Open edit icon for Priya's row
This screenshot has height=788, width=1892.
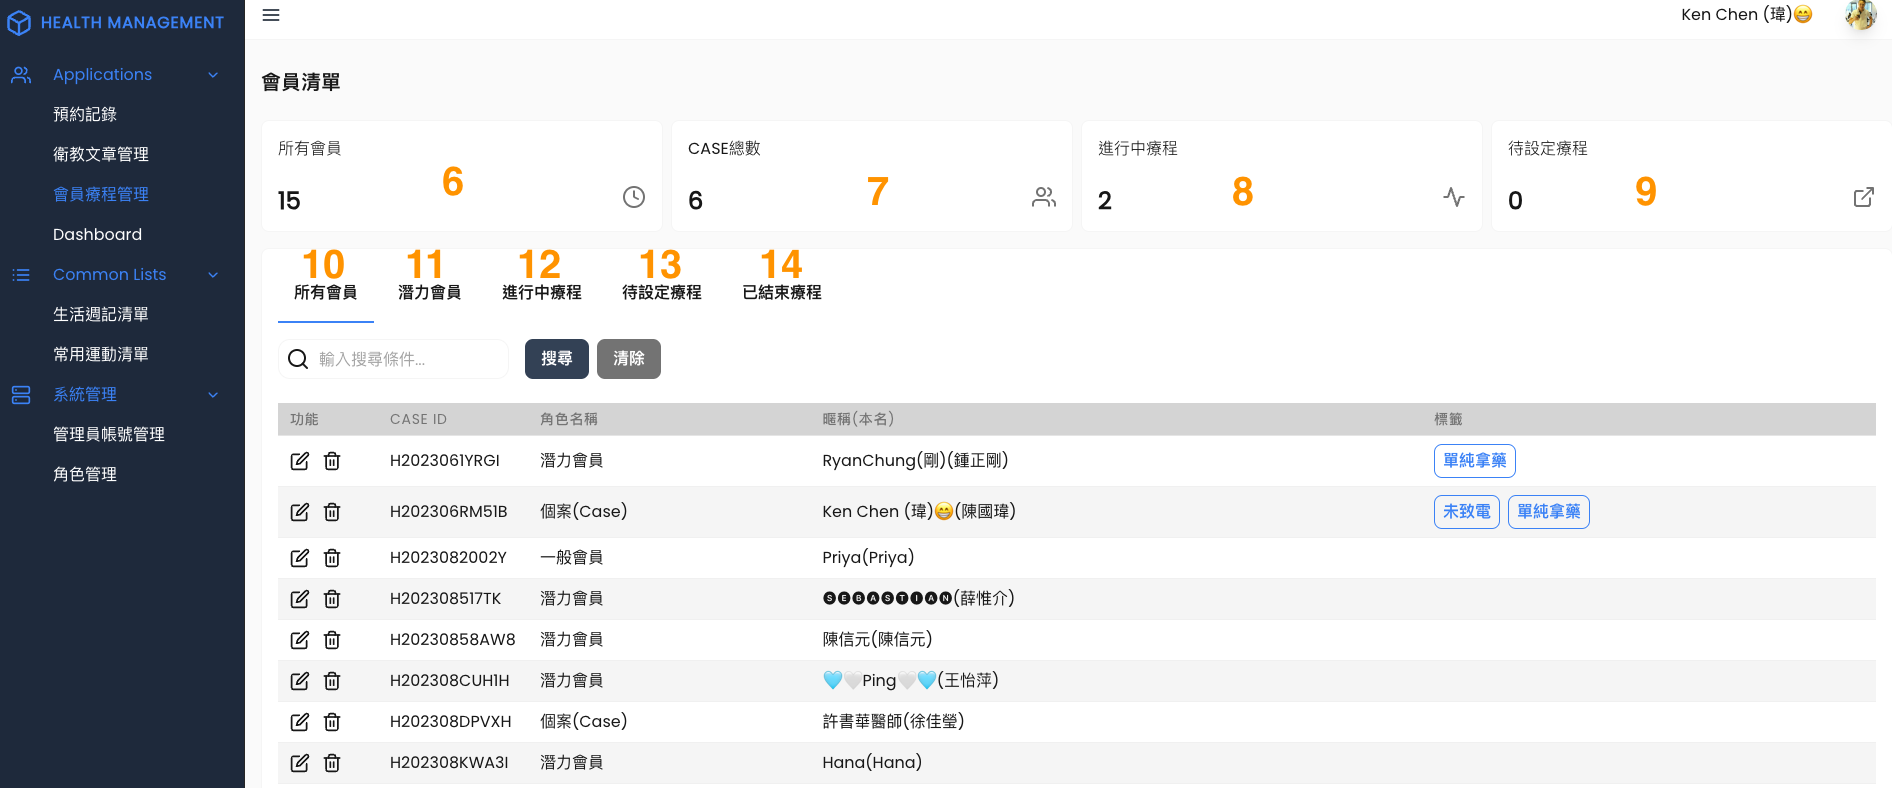tap(299, 558)
